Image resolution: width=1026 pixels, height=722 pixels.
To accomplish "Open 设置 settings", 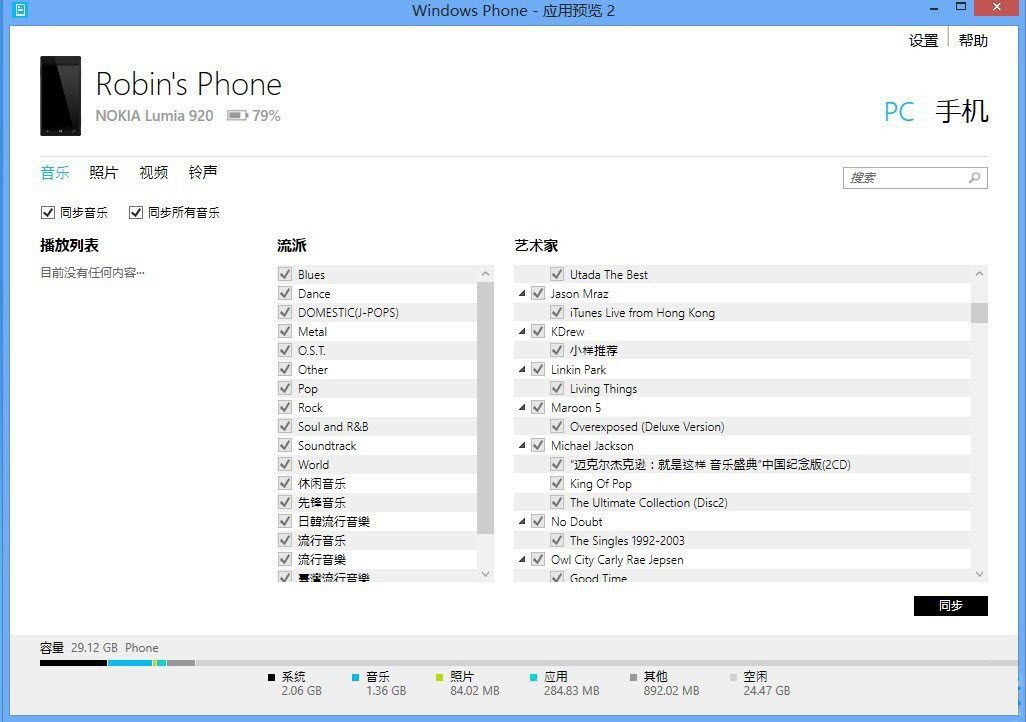I will coord(923,41).
